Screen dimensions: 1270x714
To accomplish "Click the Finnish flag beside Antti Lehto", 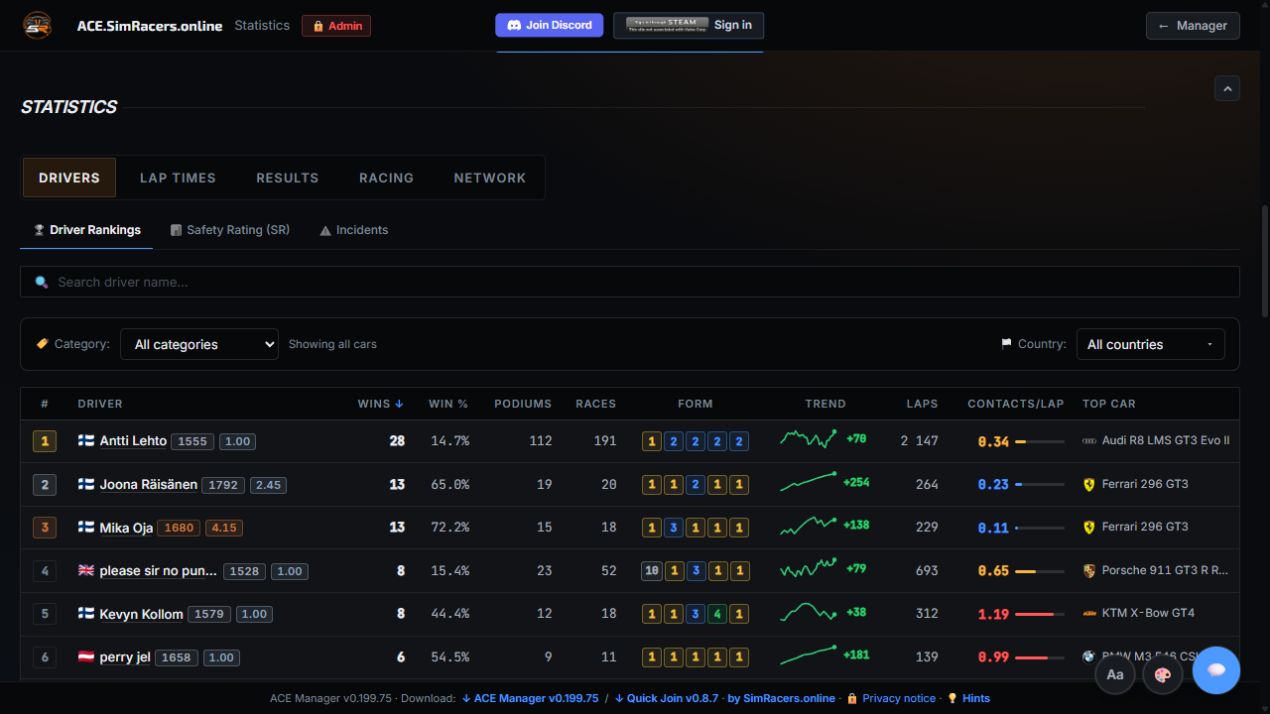I will click(86, 441).
